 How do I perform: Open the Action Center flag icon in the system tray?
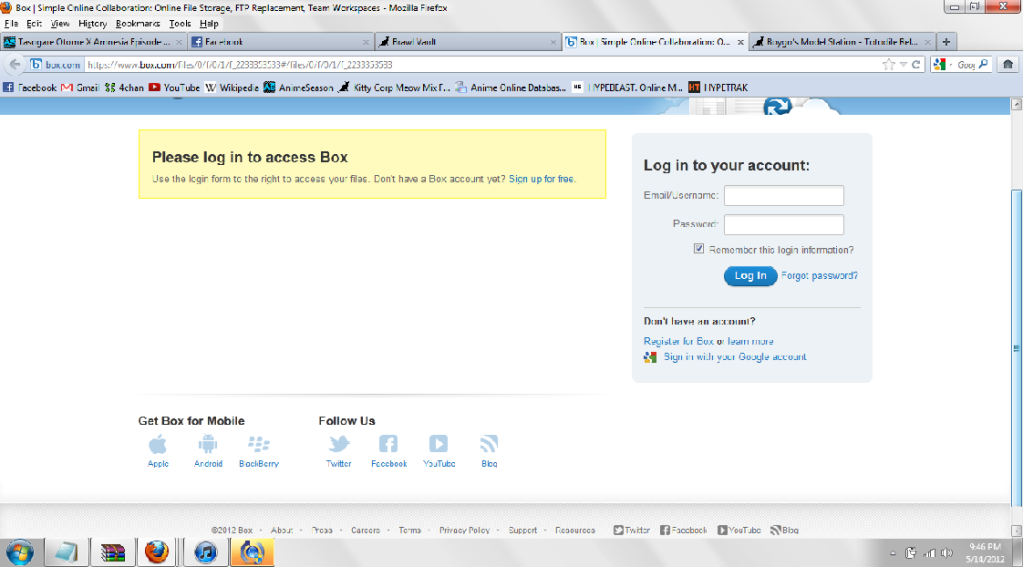point(911,553)
